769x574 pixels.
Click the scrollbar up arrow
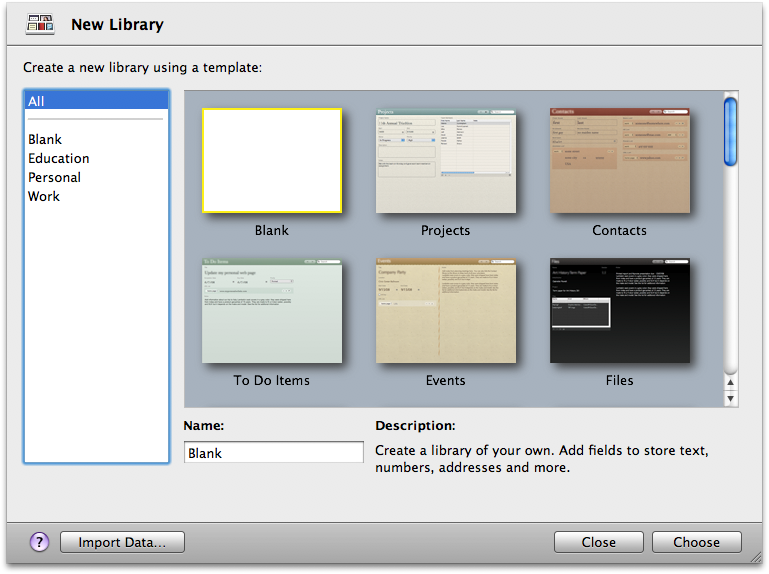coord(731,382)
